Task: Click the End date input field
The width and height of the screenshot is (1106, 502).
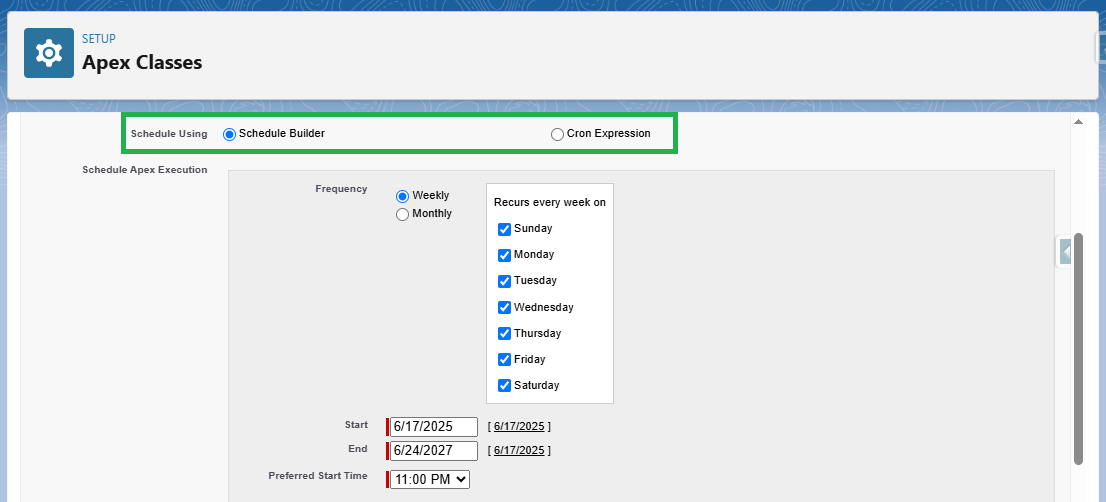Action: click(434, 451)
